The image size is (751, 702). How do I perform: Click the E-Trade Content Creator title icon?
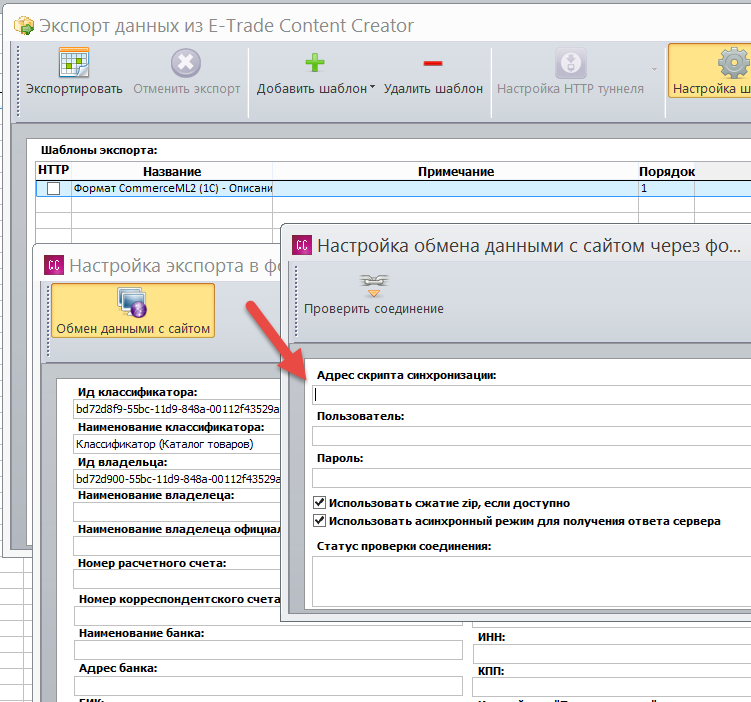pos(24,25)
